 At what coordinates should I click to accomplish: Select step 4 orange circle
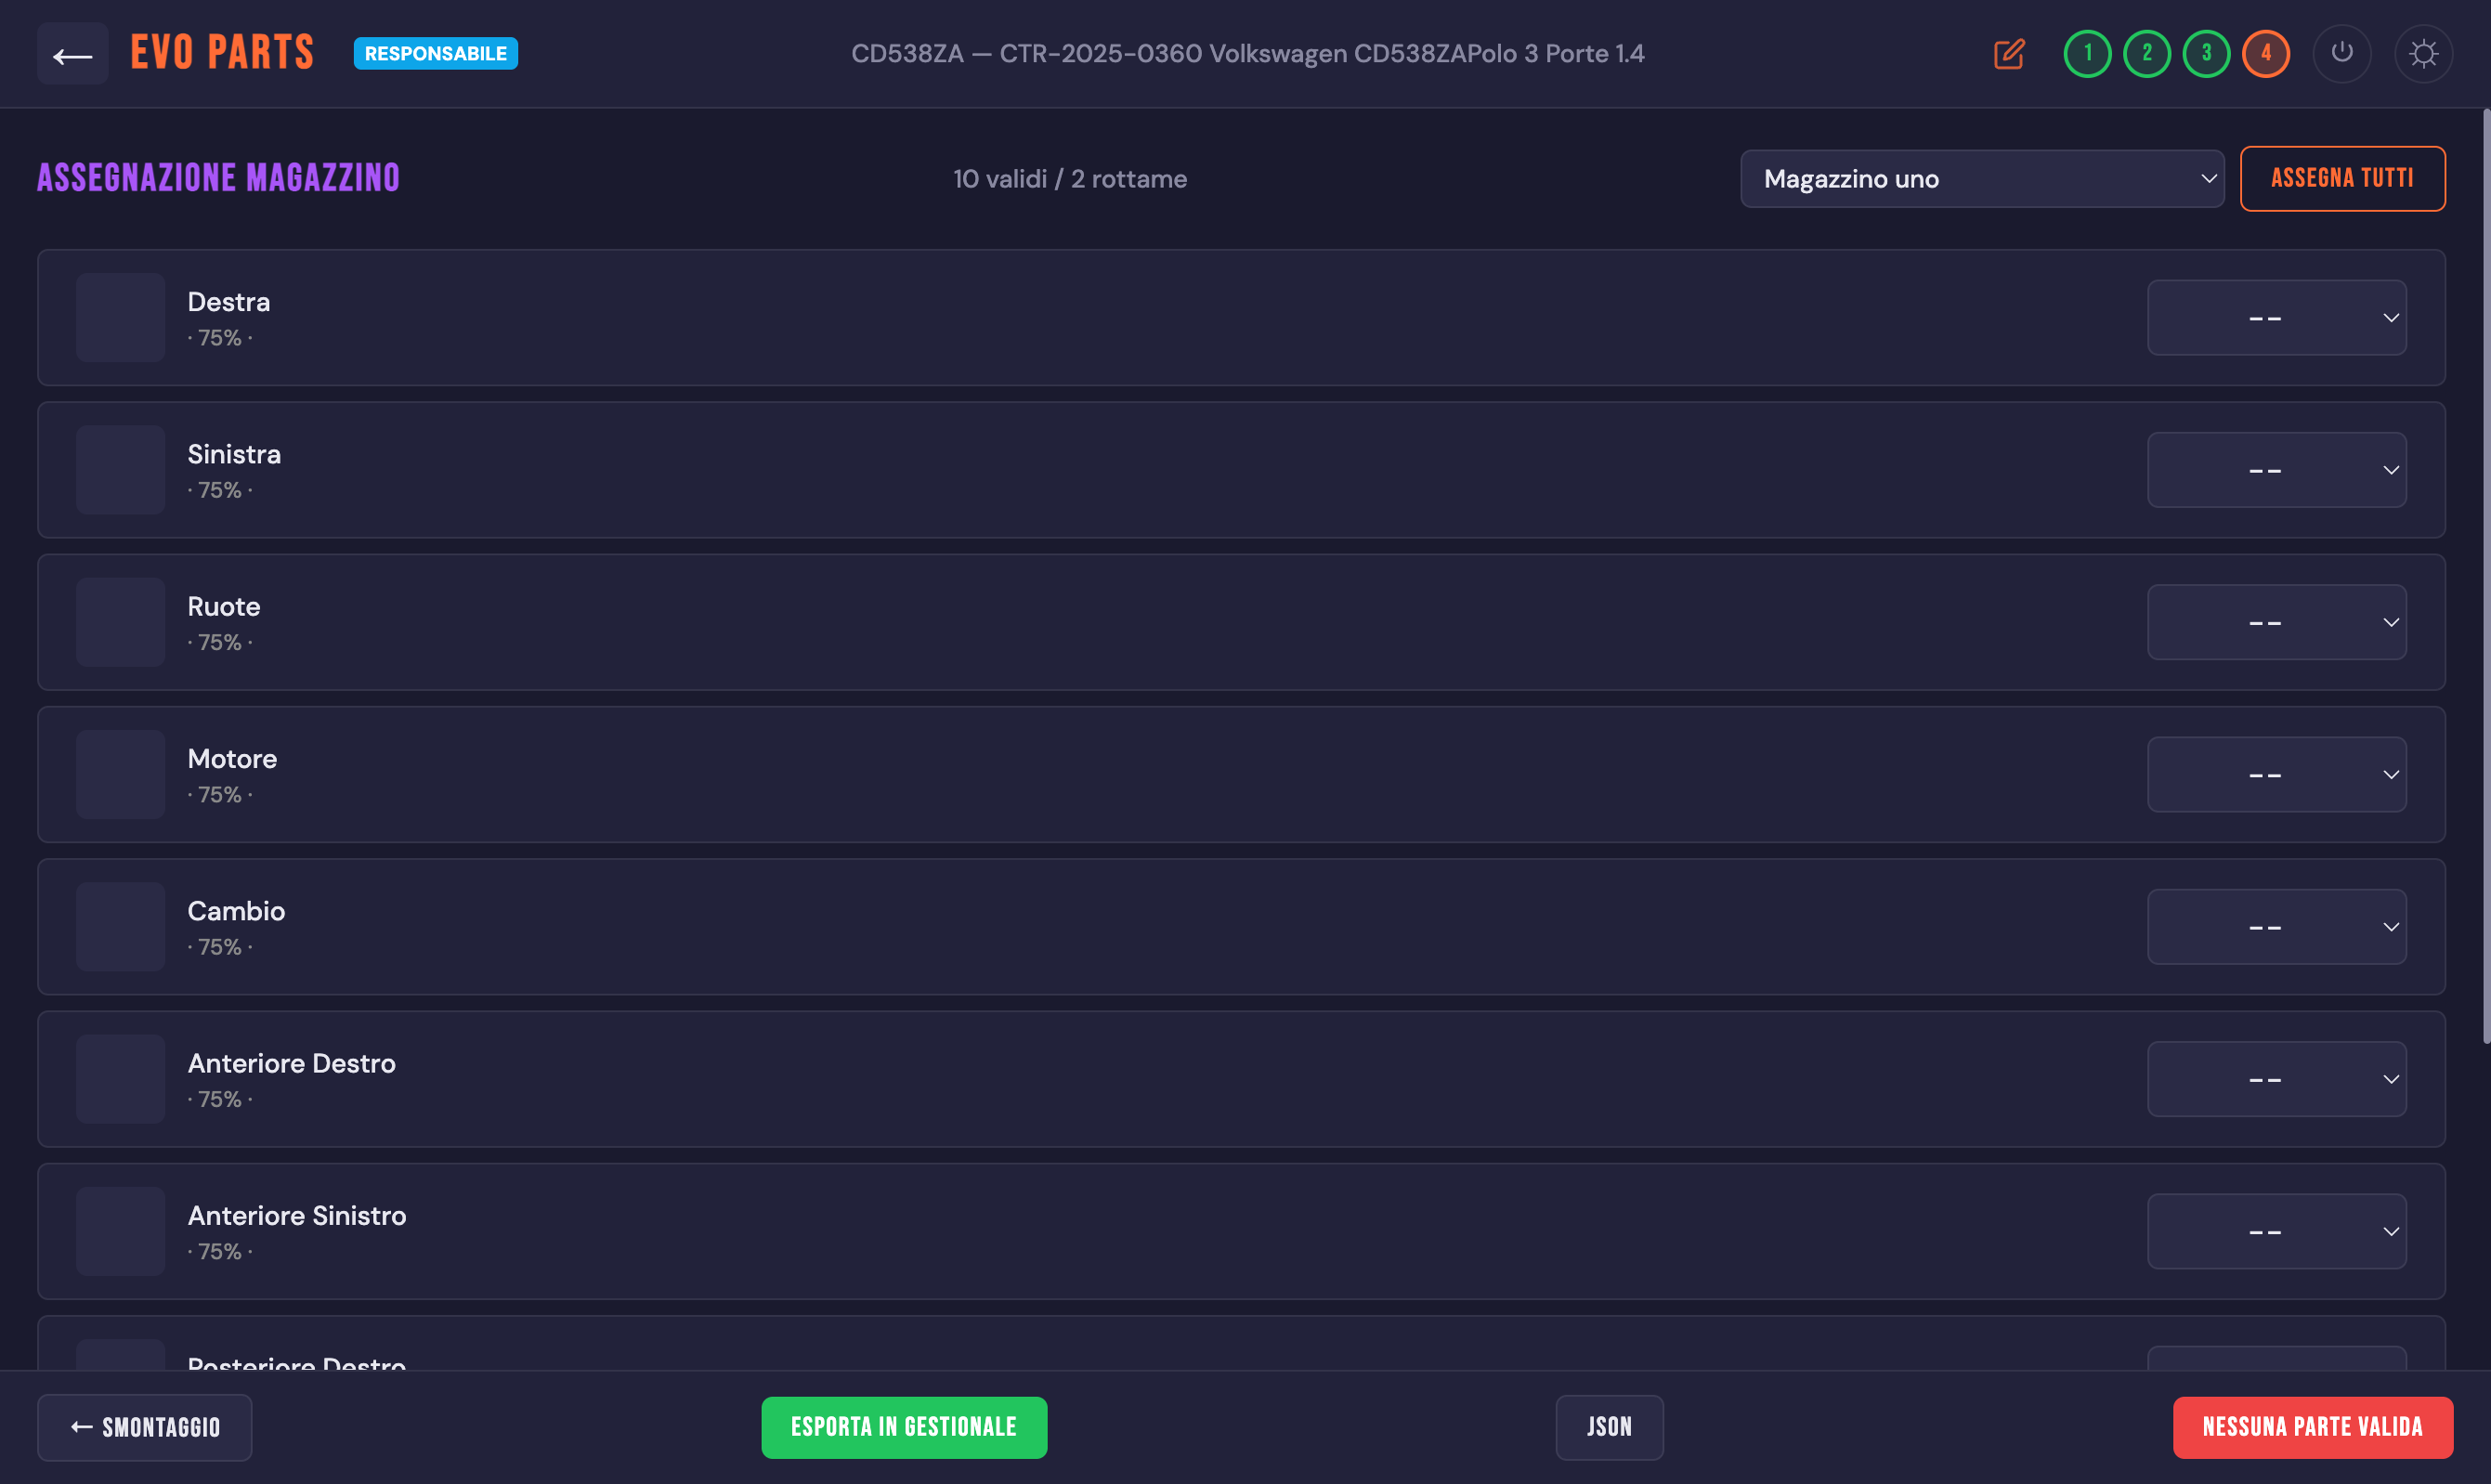2265,54
